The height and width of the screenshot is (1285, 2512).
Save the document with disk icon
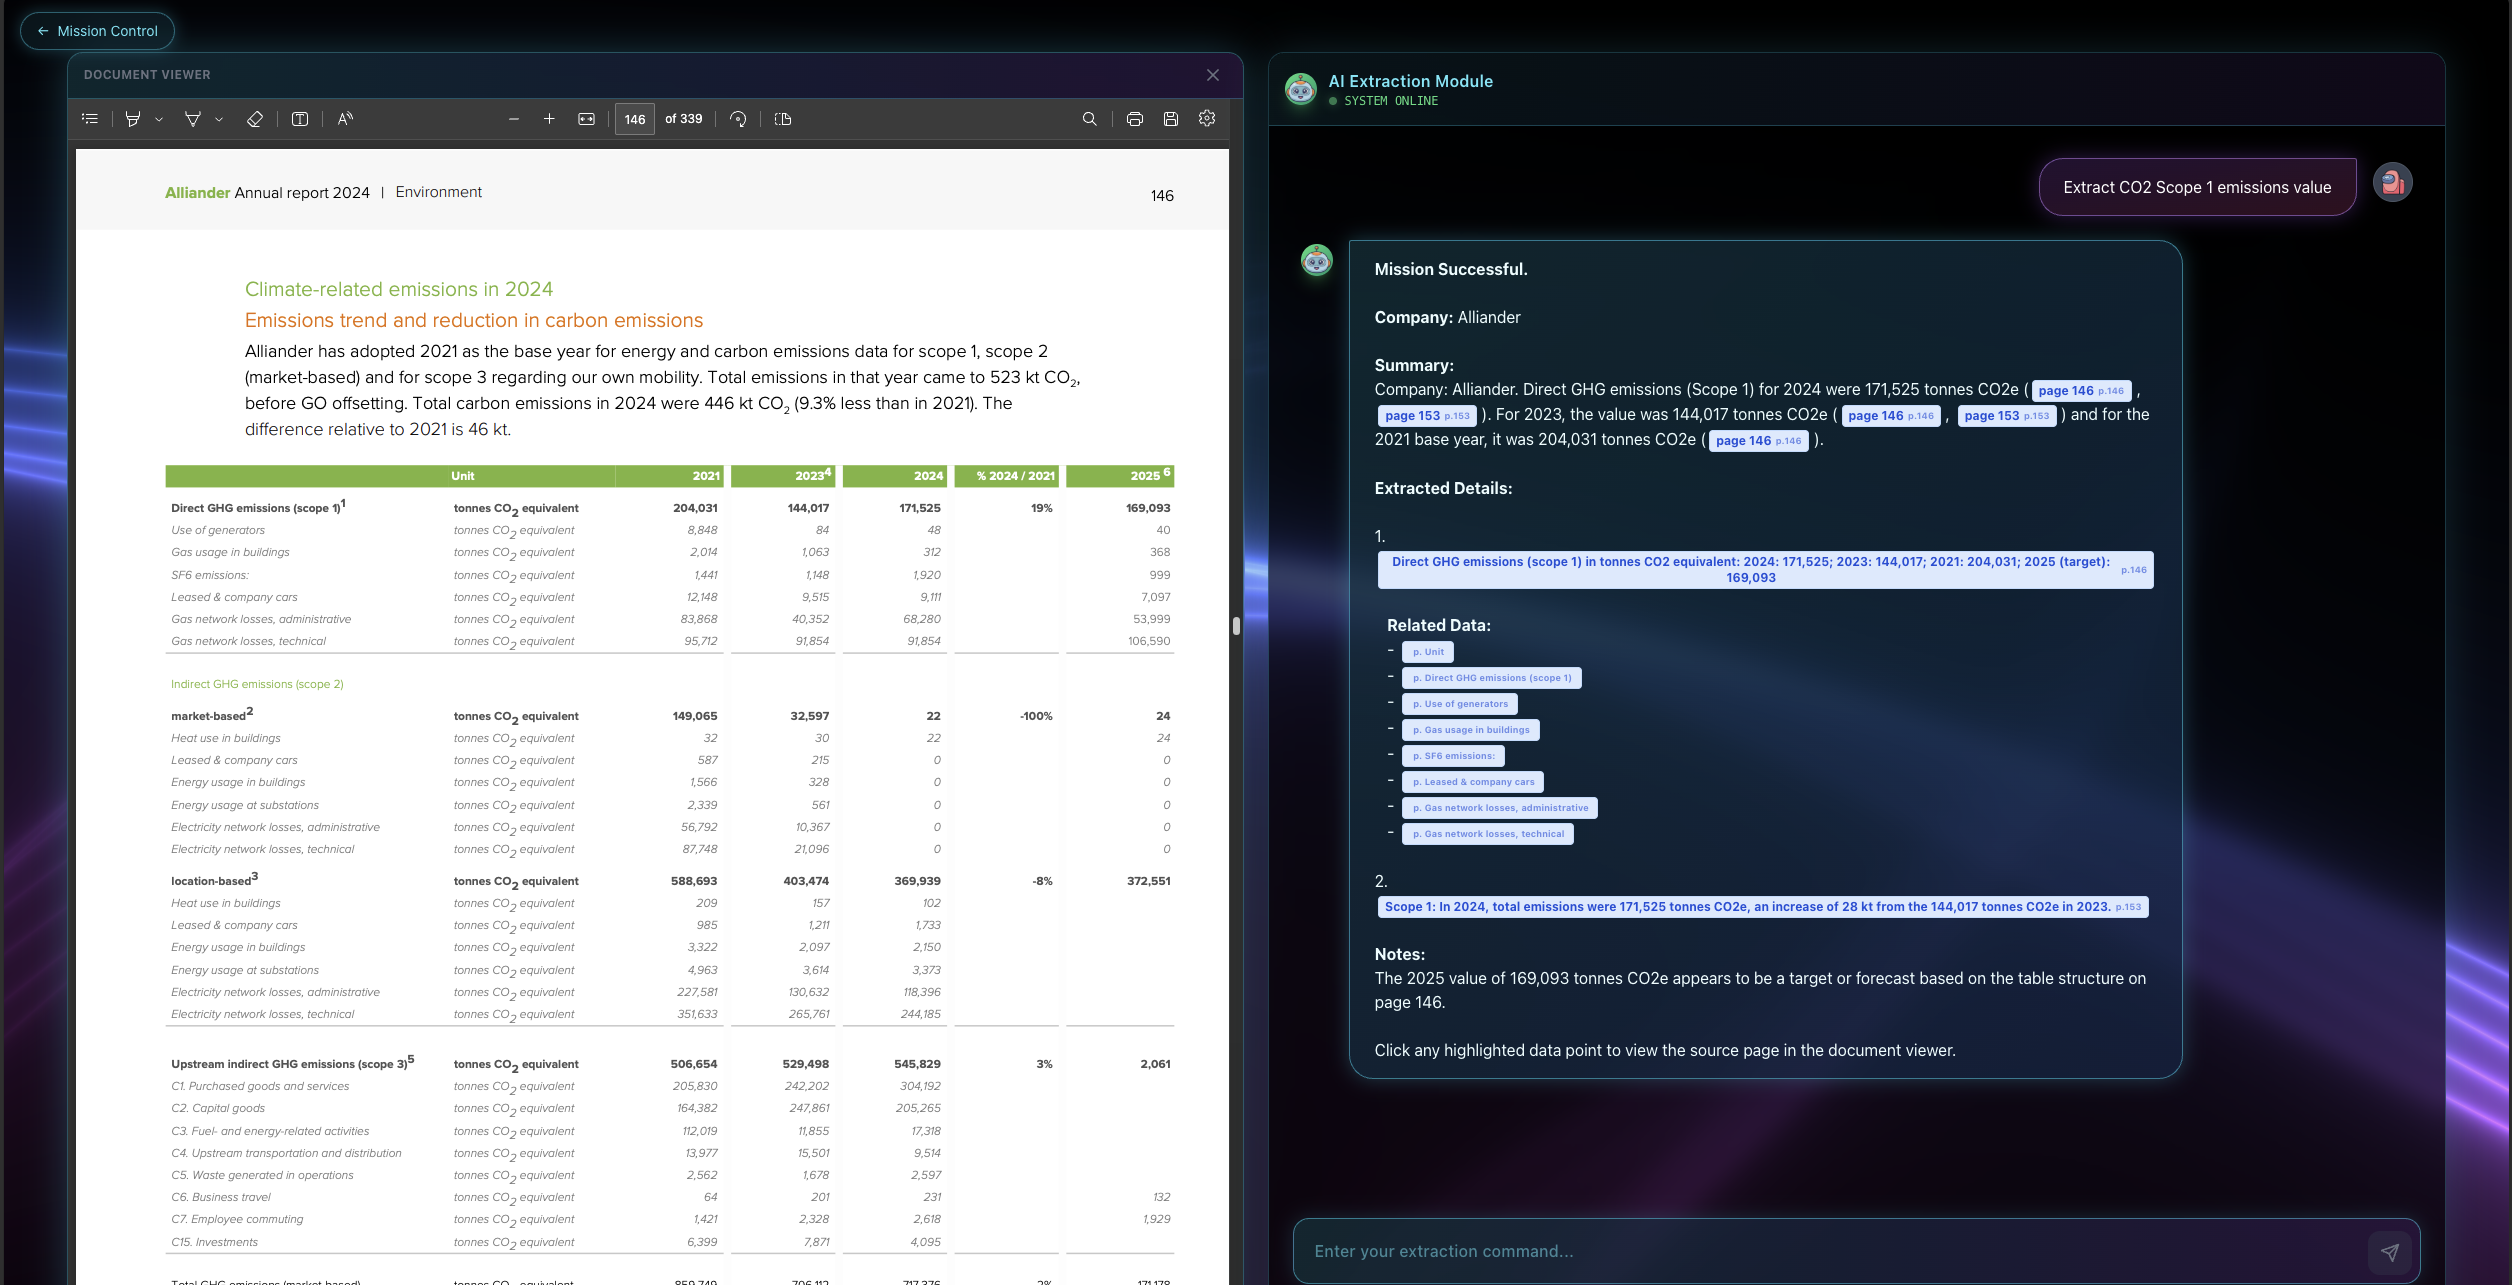coord(1171,119)
